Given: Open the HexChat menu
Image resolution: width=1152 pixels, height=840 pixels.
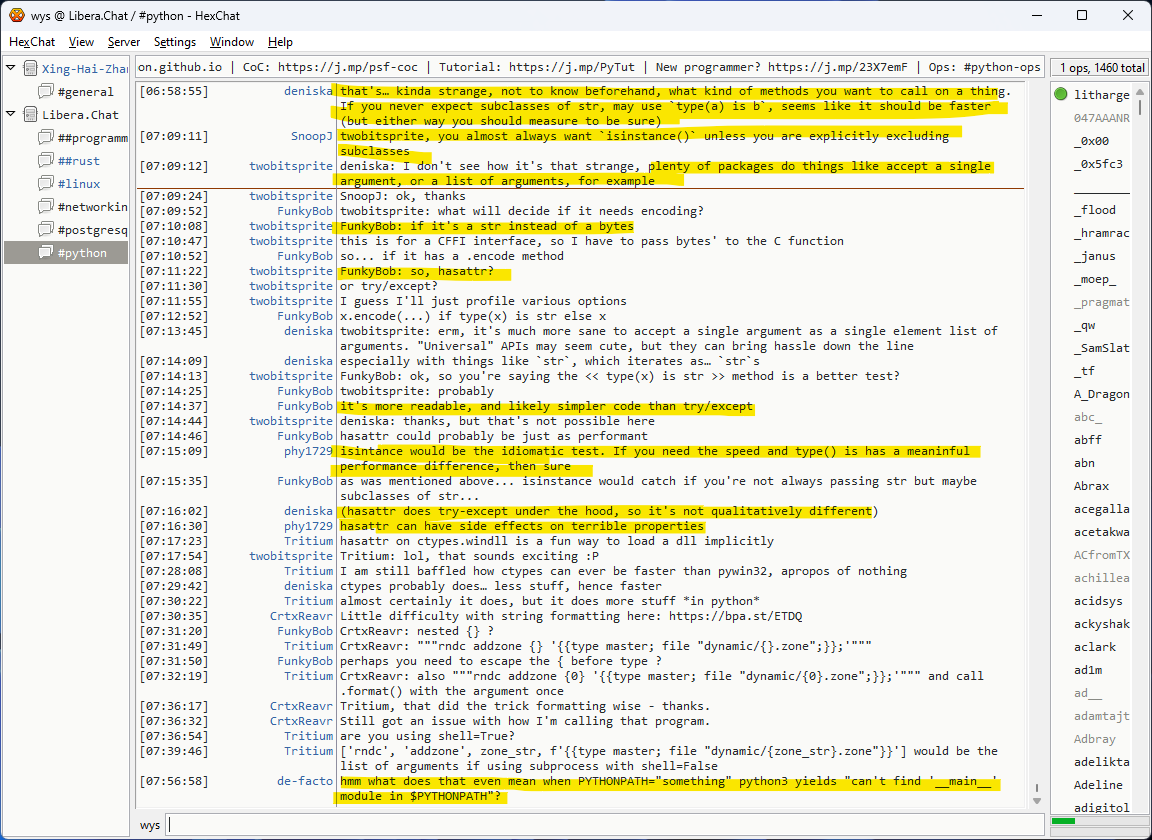Looking at the screenshot, I should (32, 42).
